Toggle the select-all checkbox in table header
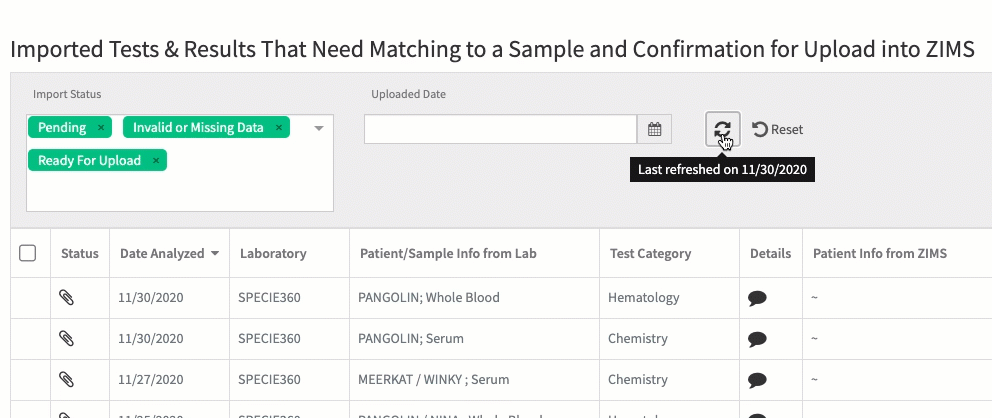Image resolution: width=992 pixels, height=418 pixels. 27,254
